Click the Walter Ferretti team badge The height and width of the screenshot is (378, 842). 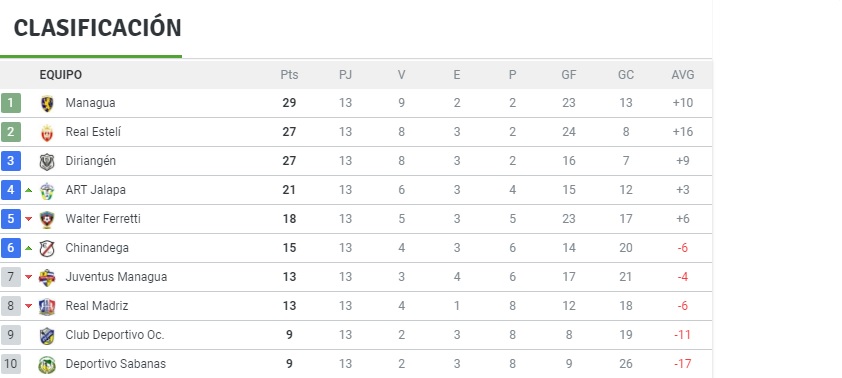coord(47,219)
